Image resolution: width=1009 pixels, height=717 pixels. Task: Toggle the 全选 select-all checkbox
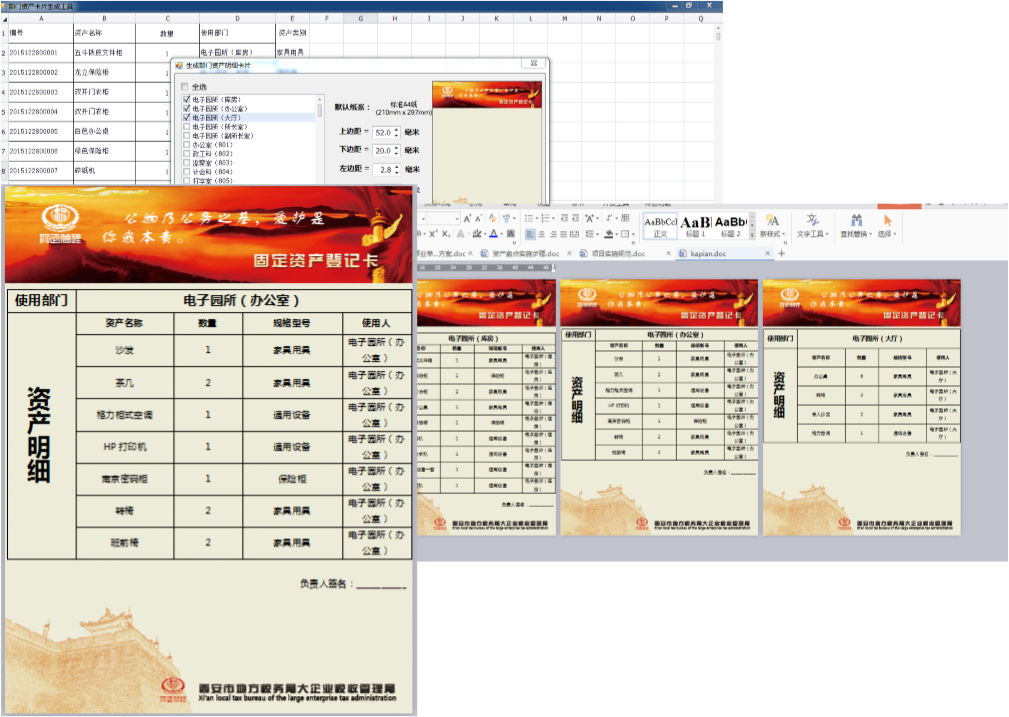click(x=184, y=87)
